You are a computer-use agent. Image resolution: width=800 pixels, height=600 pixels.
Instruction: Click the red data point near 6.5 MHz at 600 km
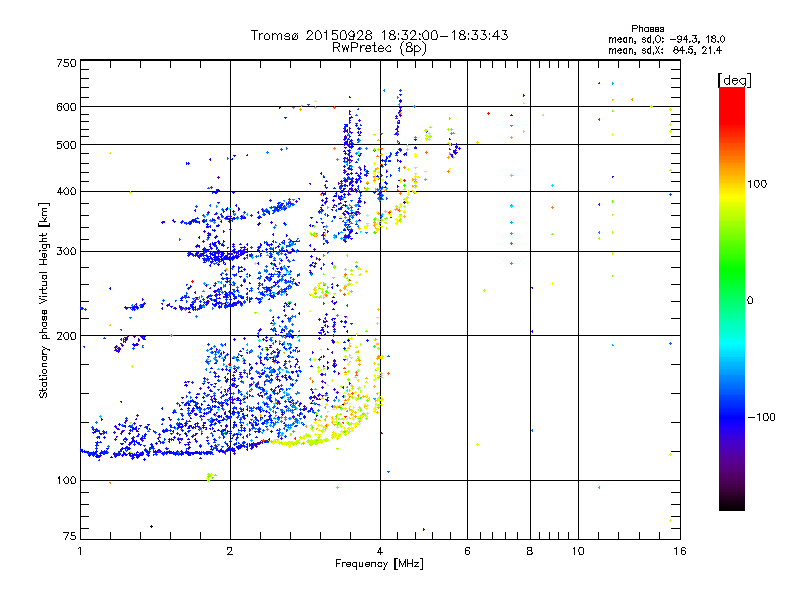click(488, 113)
